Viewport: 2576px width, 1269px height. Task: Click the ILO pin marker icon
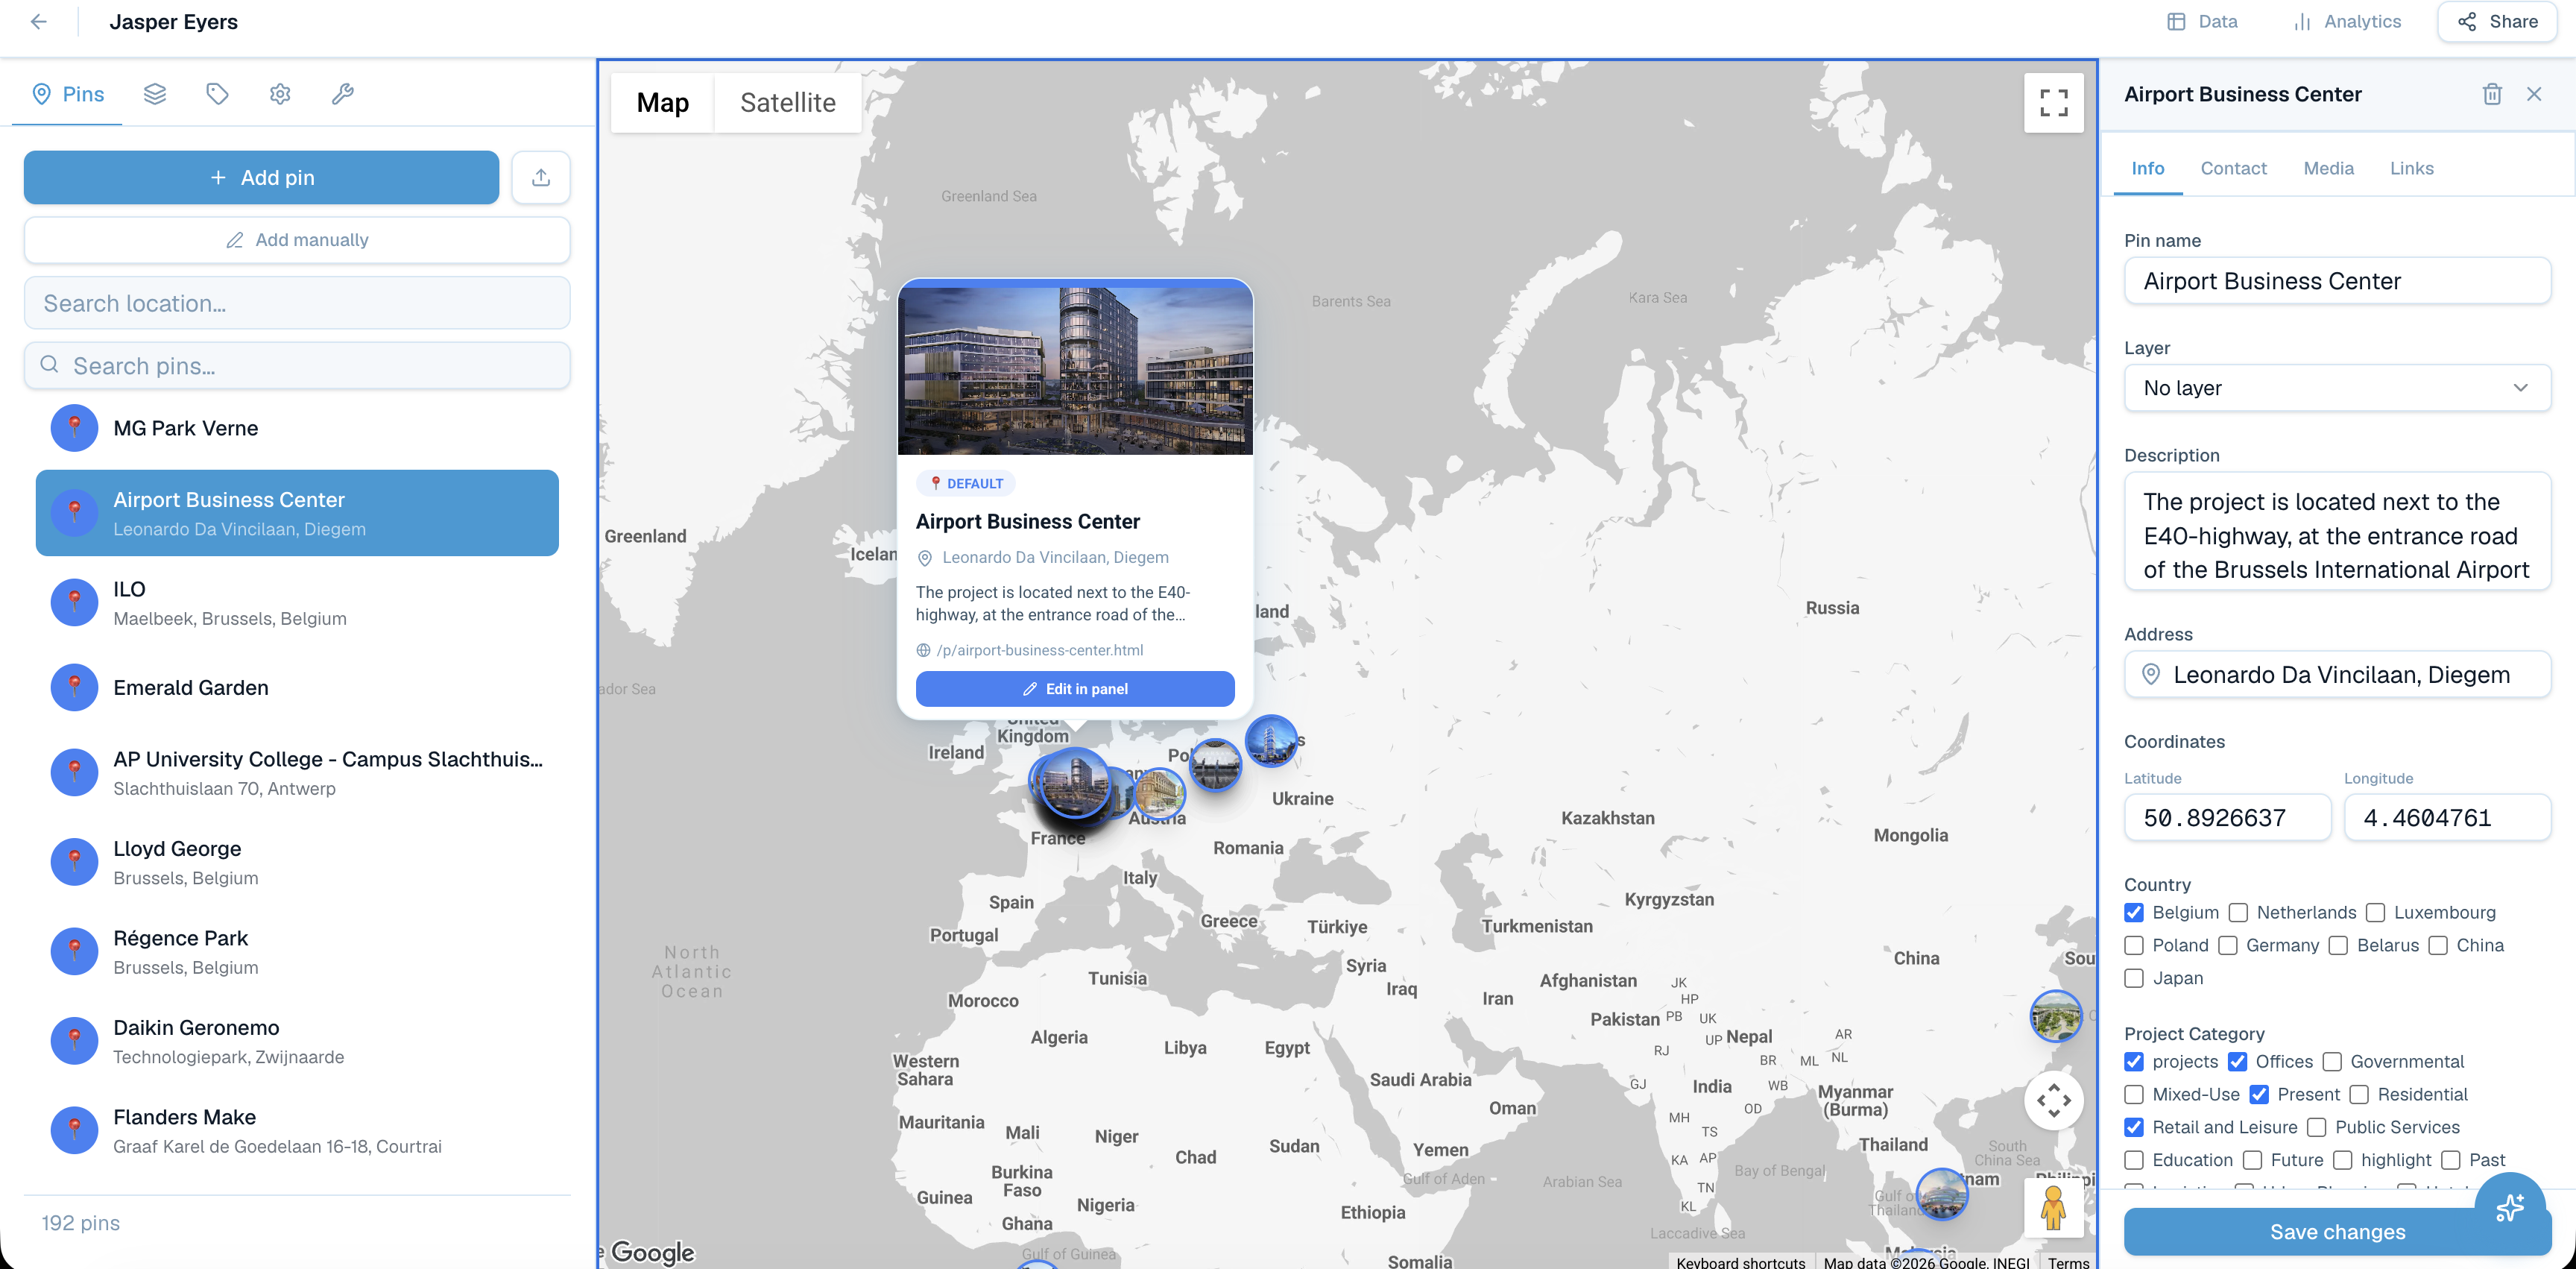74,603
